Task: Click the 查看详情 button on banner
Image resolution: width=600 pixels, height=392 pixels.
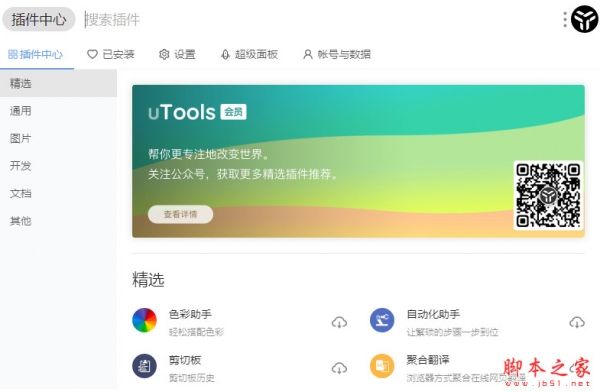Action: (180, 214)
